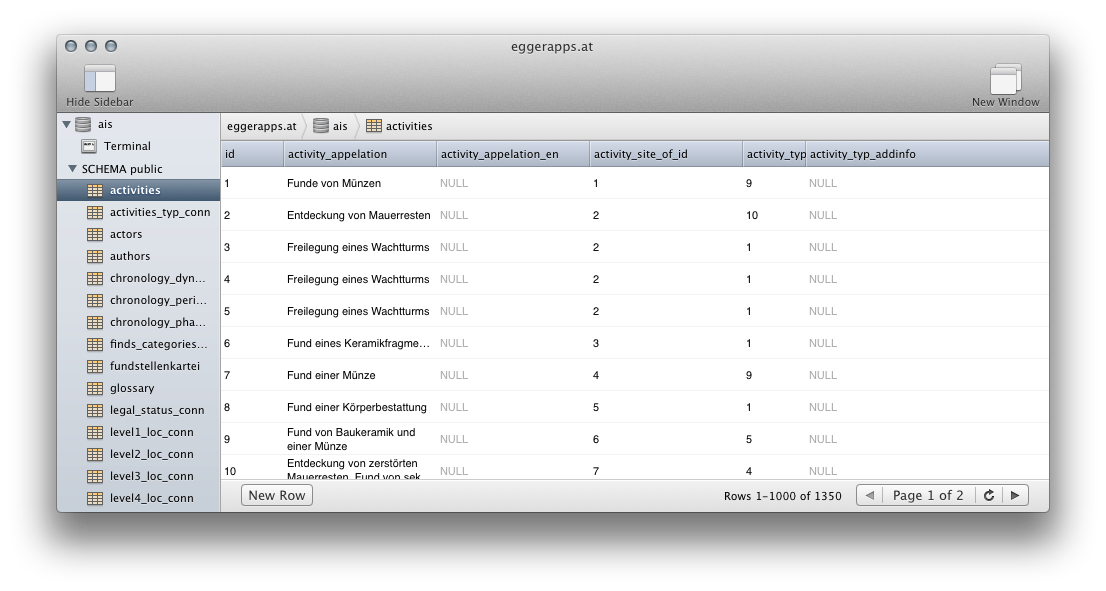Select the 'Entdeckung von Mauerresten' cell
The width and height of the screenshot is (1106, 591).
click(358, 215)
